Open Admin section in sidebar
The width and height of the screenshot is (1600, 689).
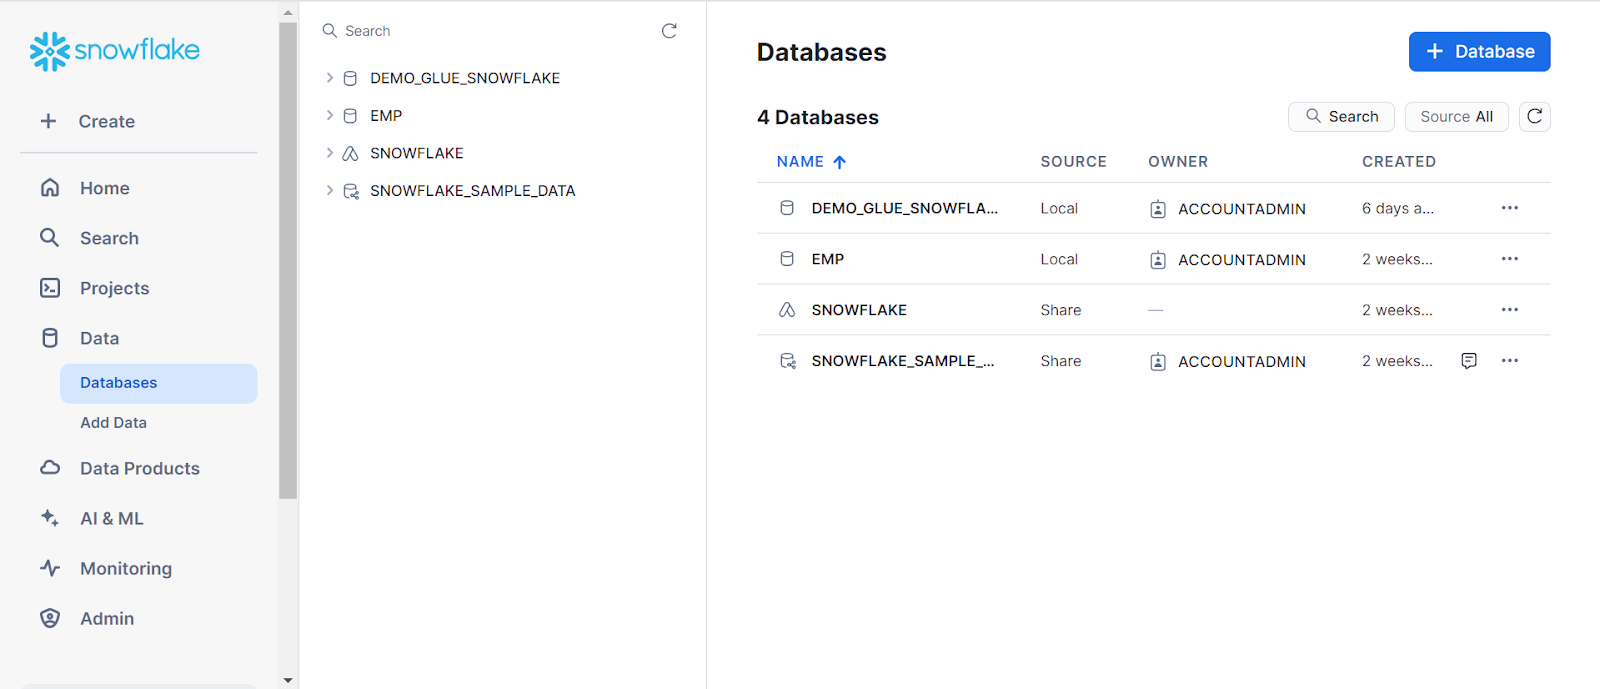106,618
